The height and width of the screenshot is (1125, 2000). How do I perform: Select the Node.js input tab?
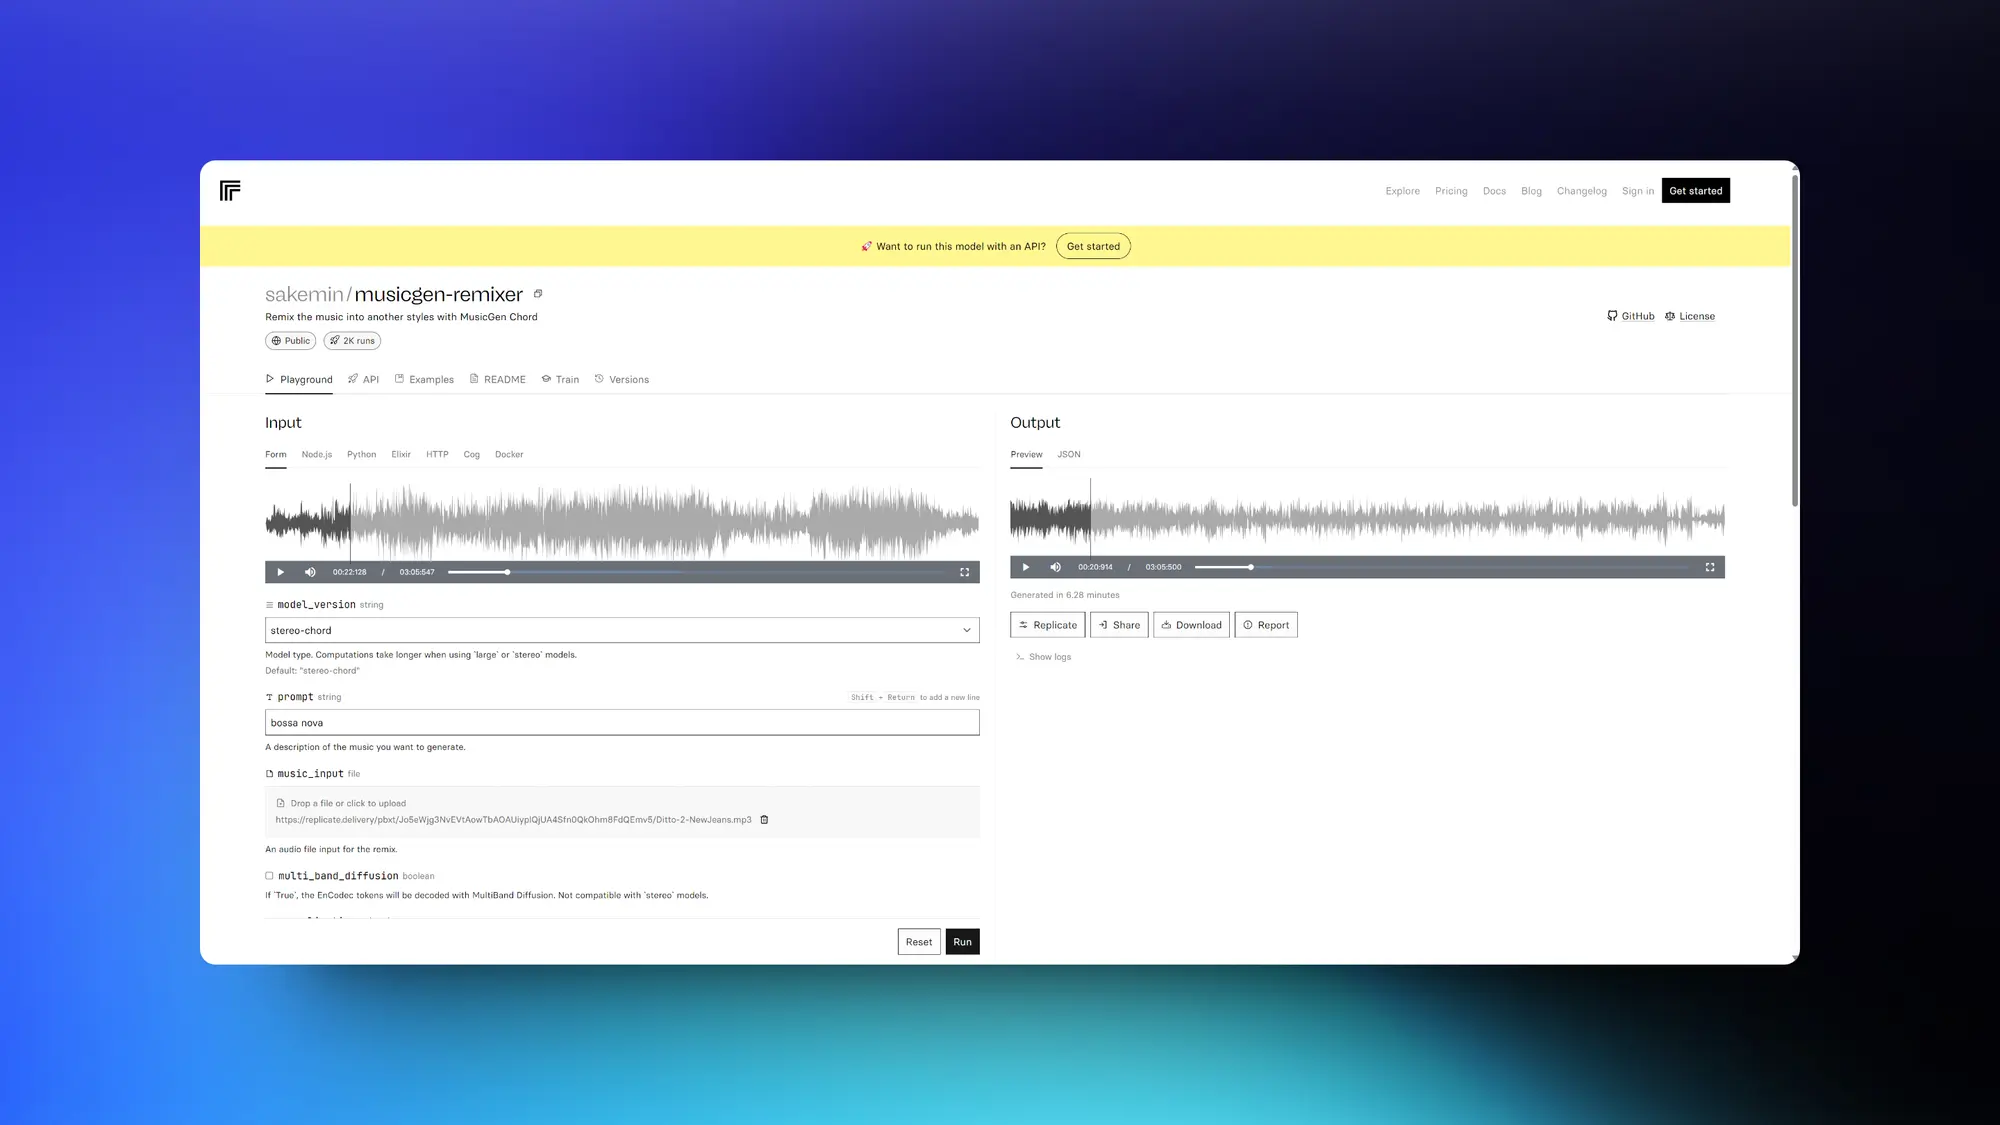(317, 455)
